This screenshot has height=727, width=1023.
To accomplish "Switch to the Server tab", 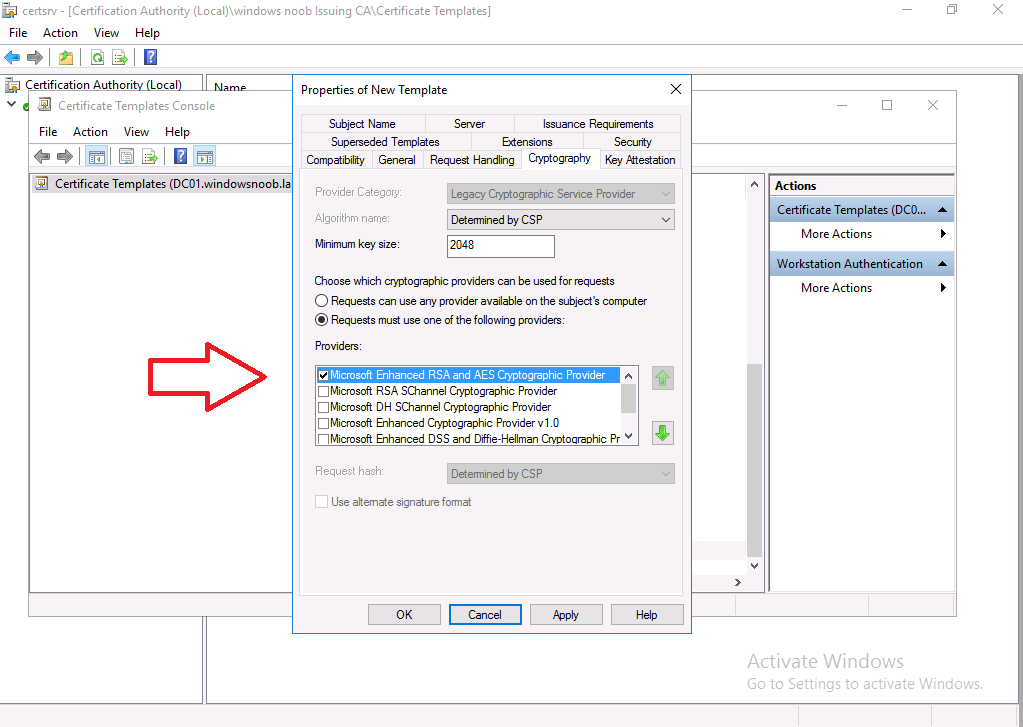I will (x=469, y=124).
